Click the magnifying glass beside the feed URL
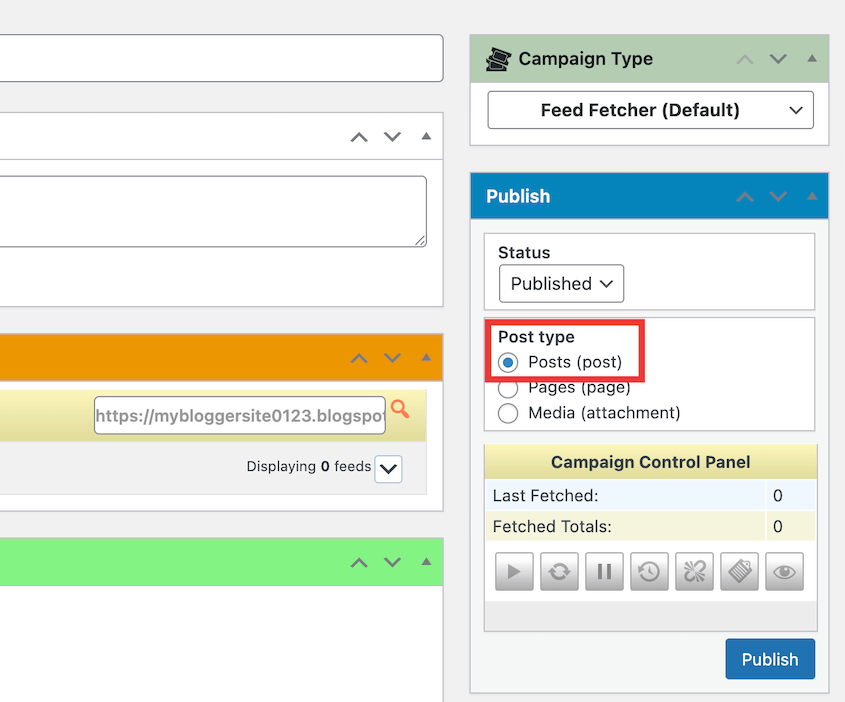This screenshot has width=845, height=702. point(399,409)
